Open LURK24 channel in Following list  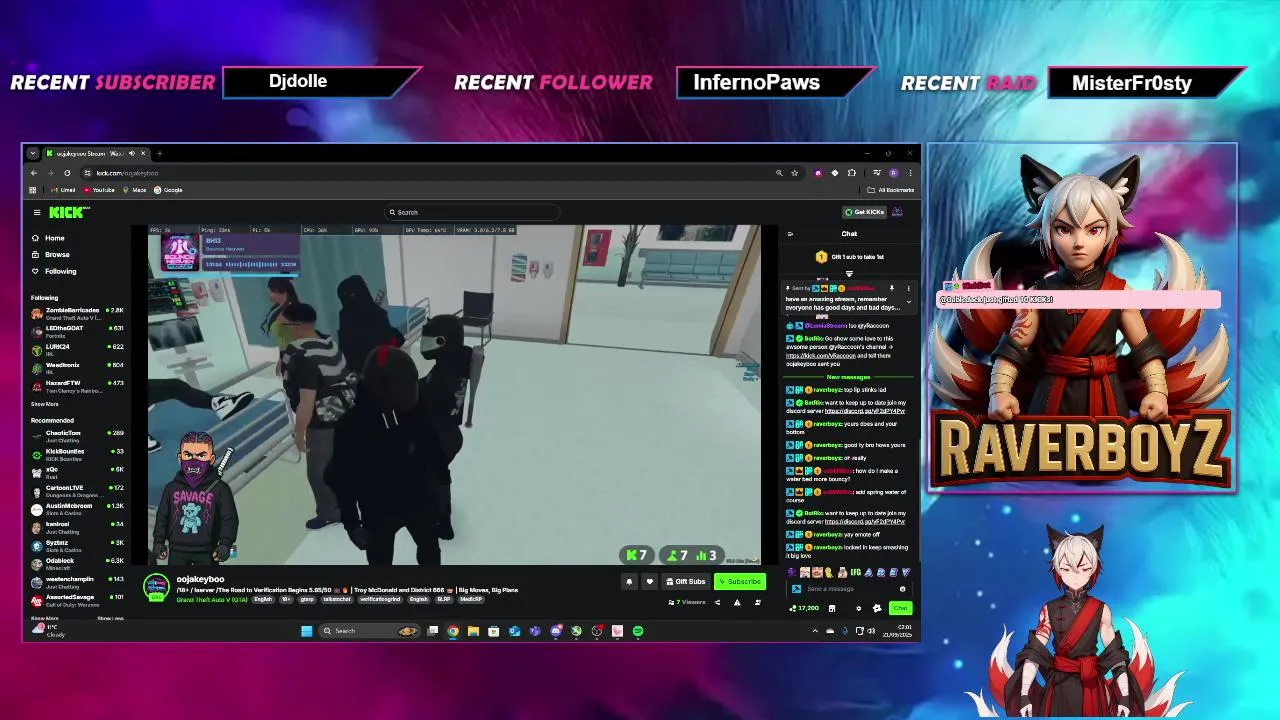(x=78, y=349)
